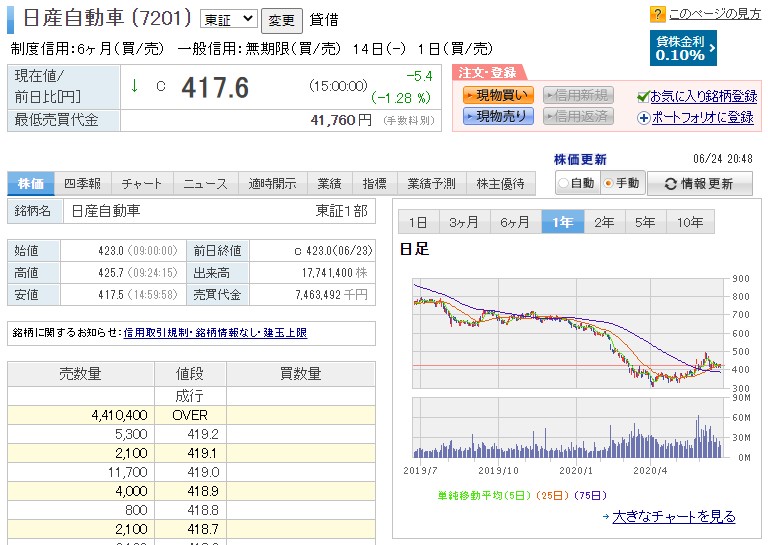The image size is (768, 545).
Task: Click the 419.2 price row
Action: (192, 434)
